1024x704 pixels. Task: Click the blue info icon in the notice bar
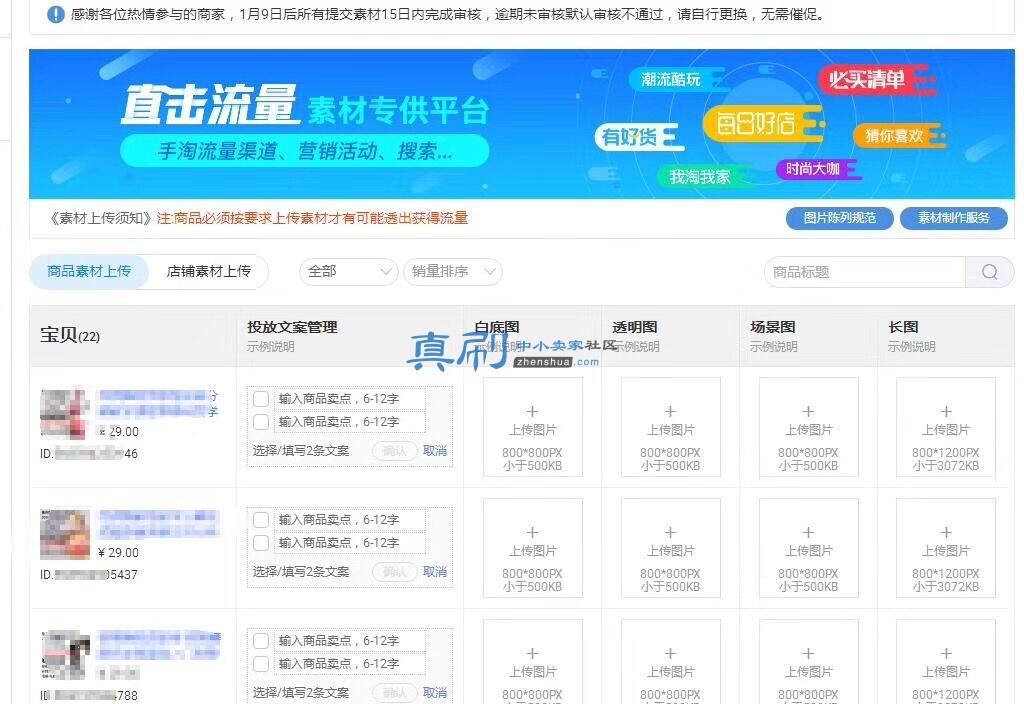56,14
